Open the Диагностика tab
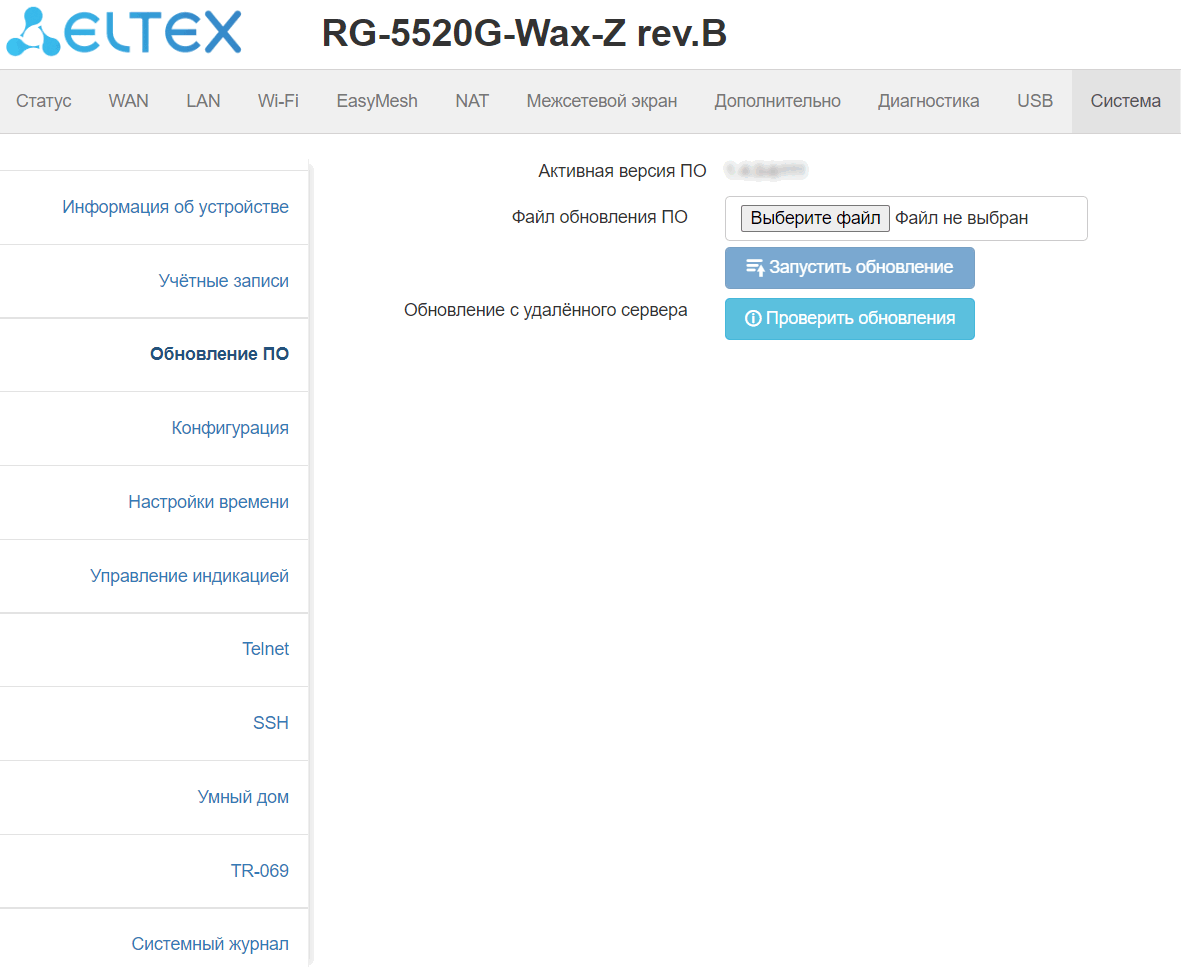 [x=929, y=101]
